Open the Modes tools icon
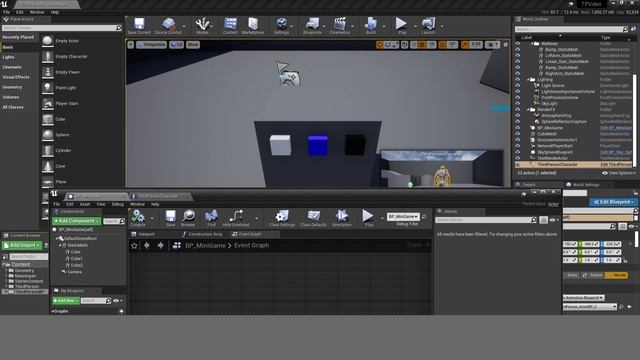Viewport: 640px width, 360px height. (202, 26)
